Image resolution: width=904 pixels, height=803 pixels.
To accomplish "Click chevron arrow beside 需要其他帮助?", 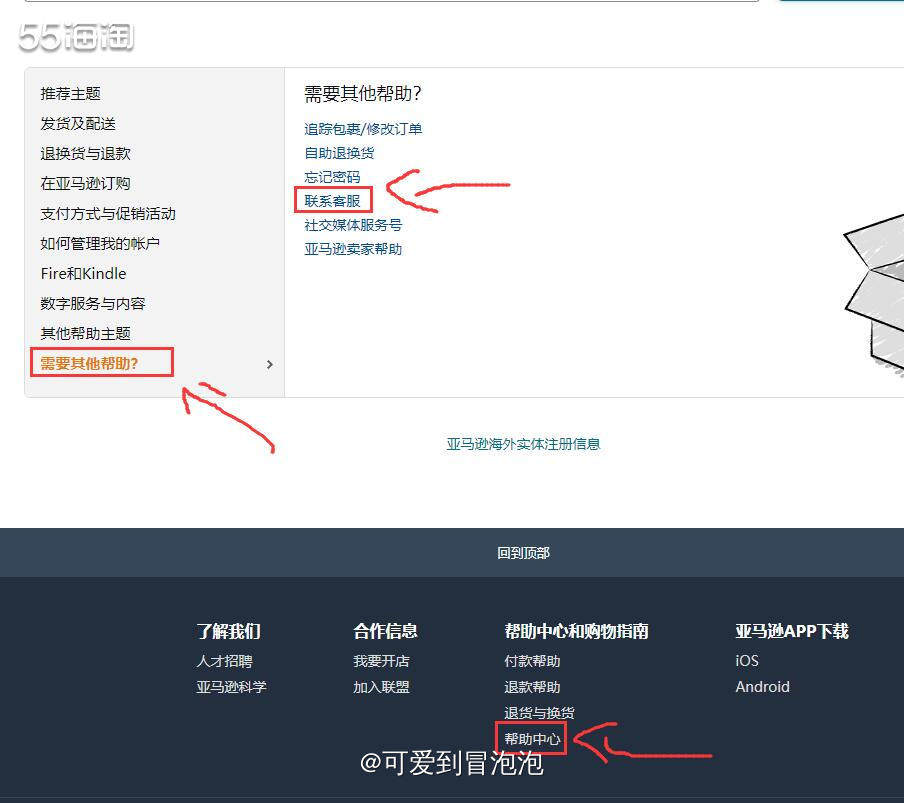I will (x=269, y=364).
